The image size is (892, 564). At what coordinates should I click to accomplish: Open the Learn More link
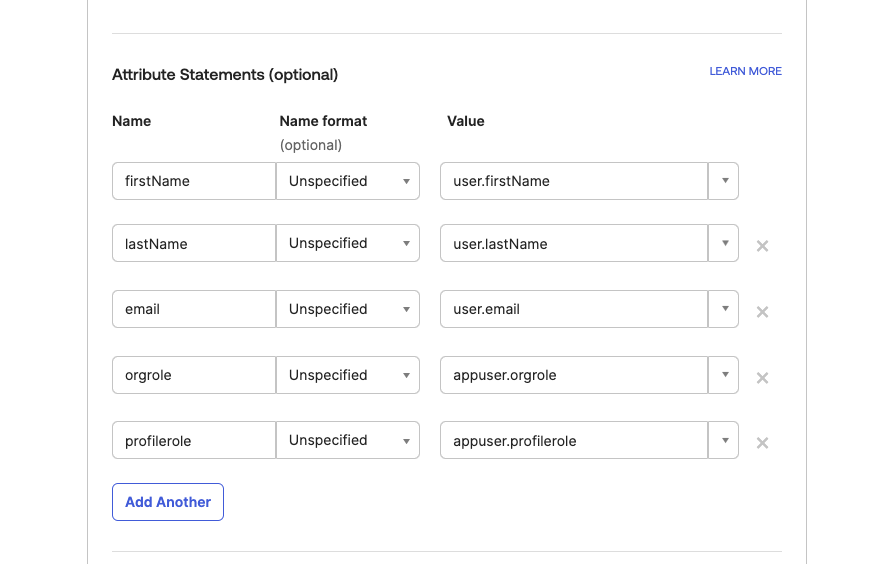point(745,72)
